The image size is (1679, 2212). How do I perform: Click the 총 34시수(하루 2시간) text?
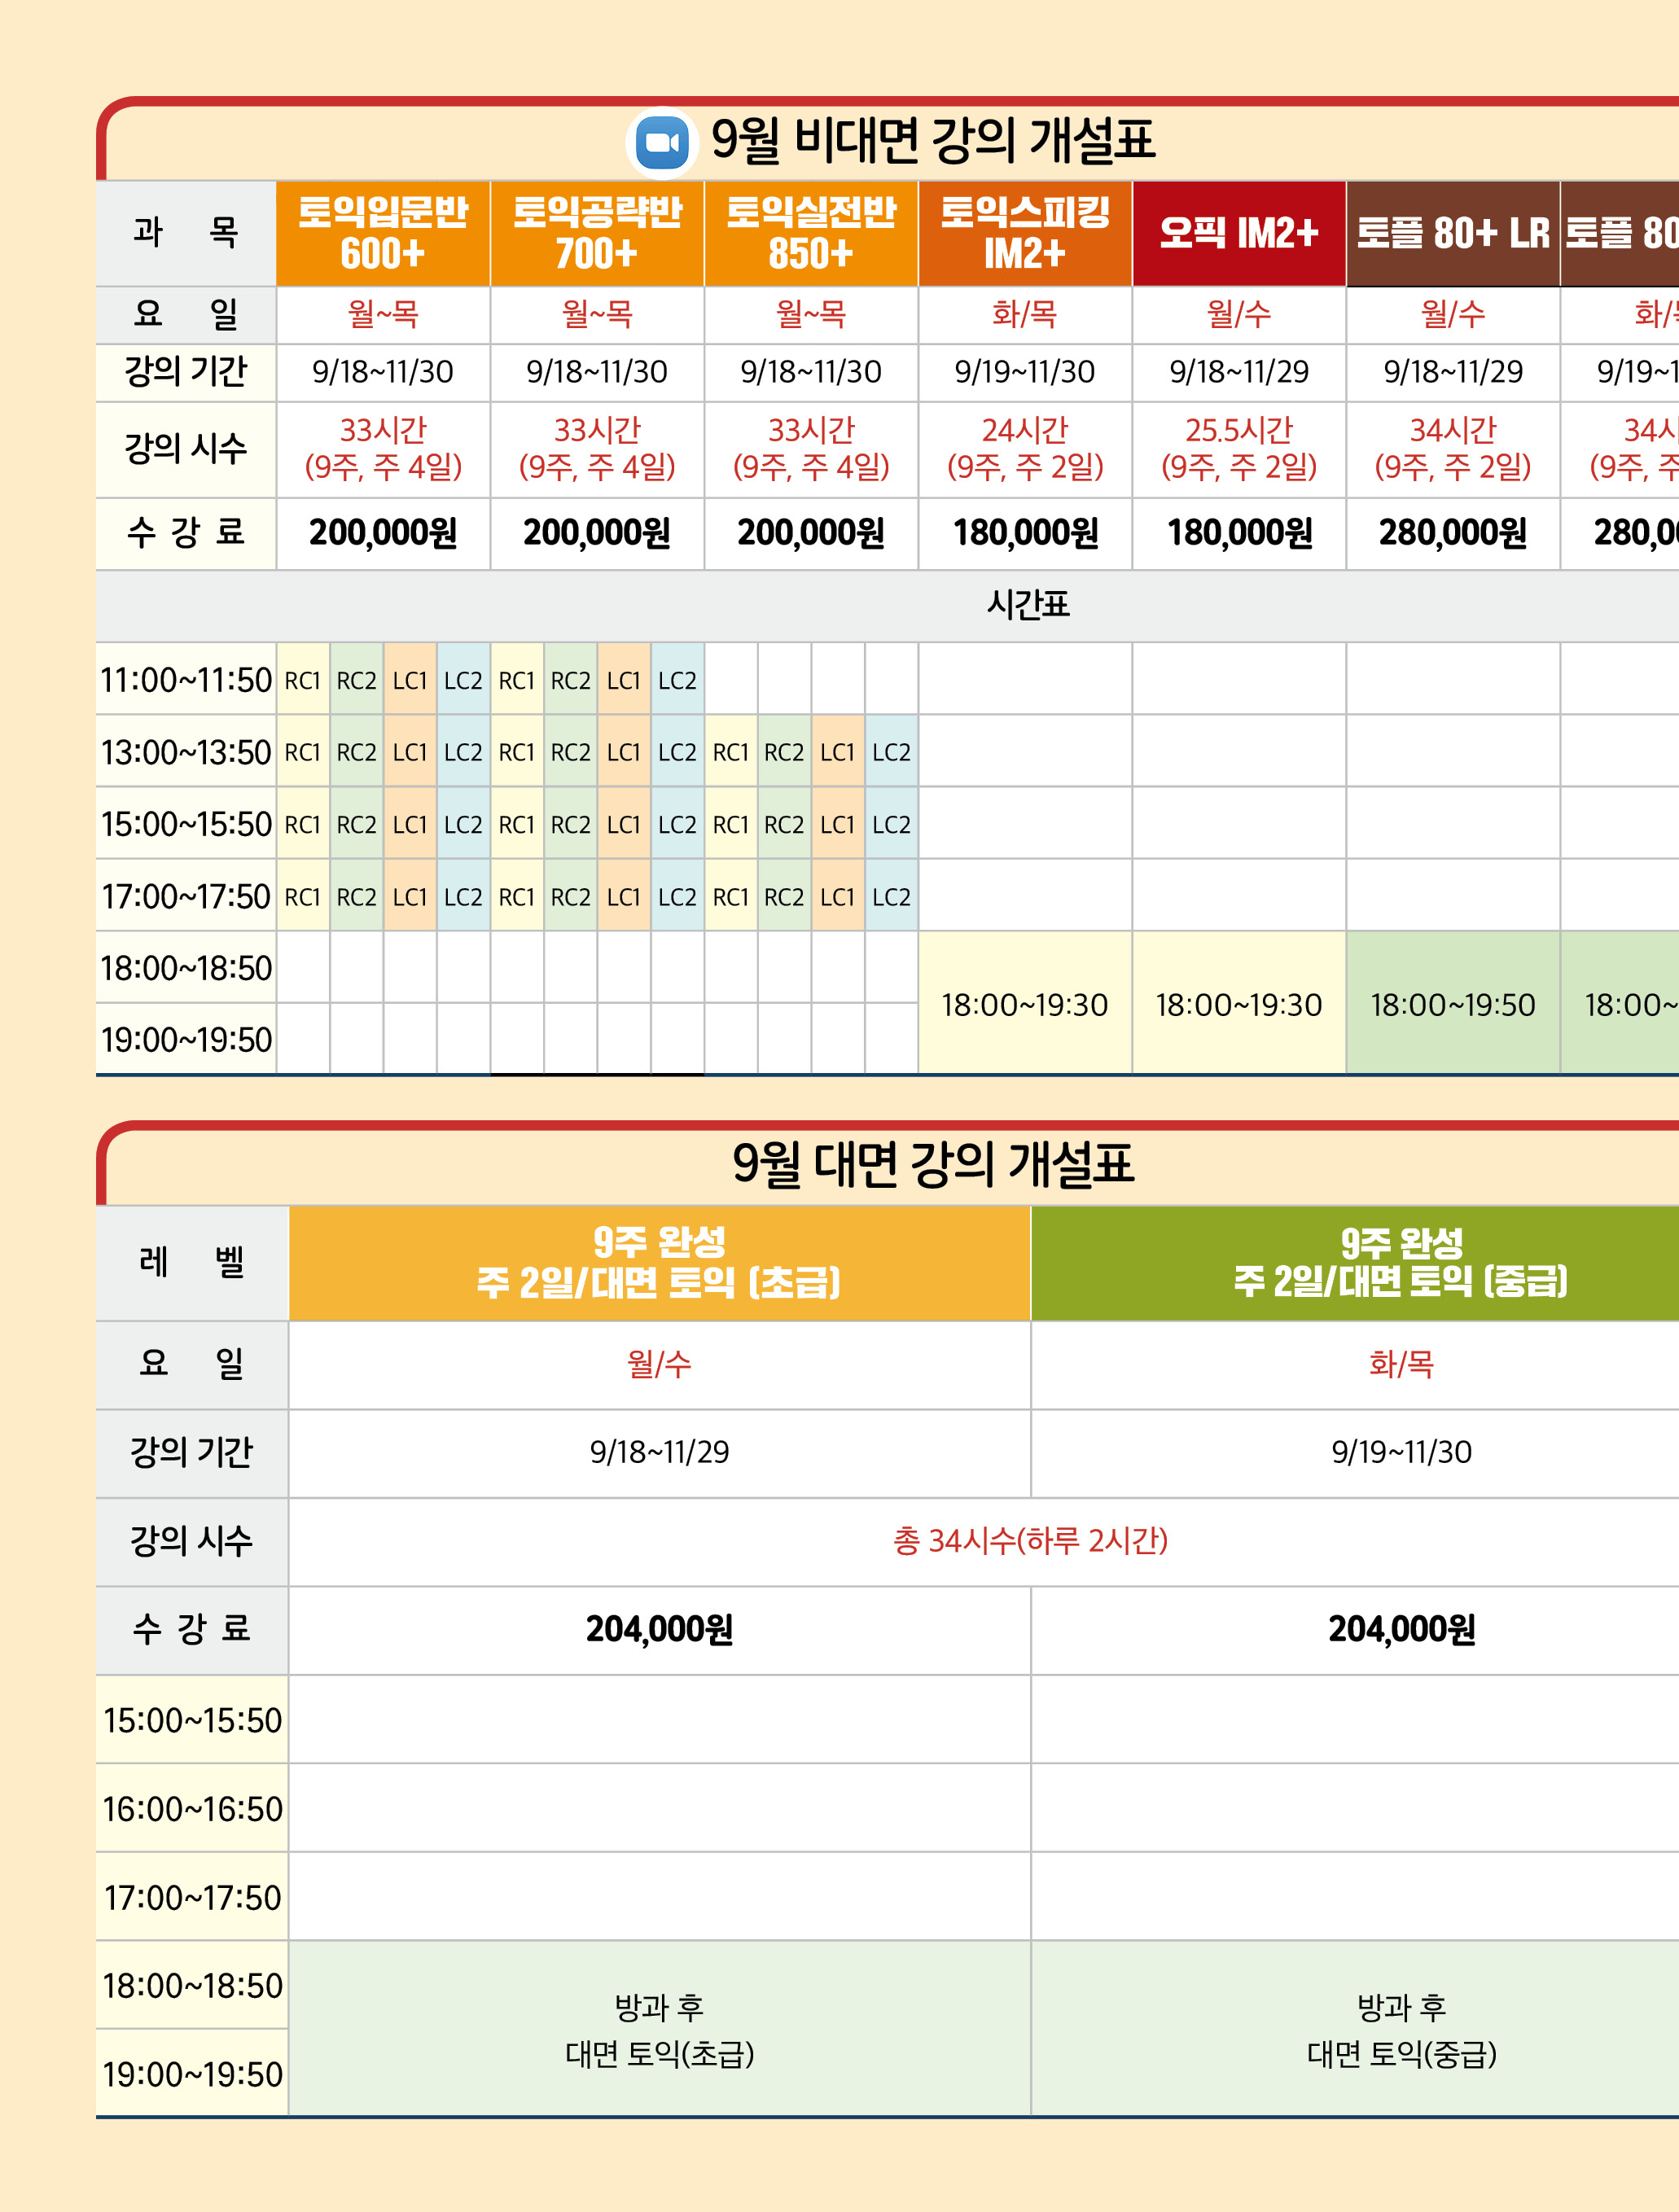1030,1541
